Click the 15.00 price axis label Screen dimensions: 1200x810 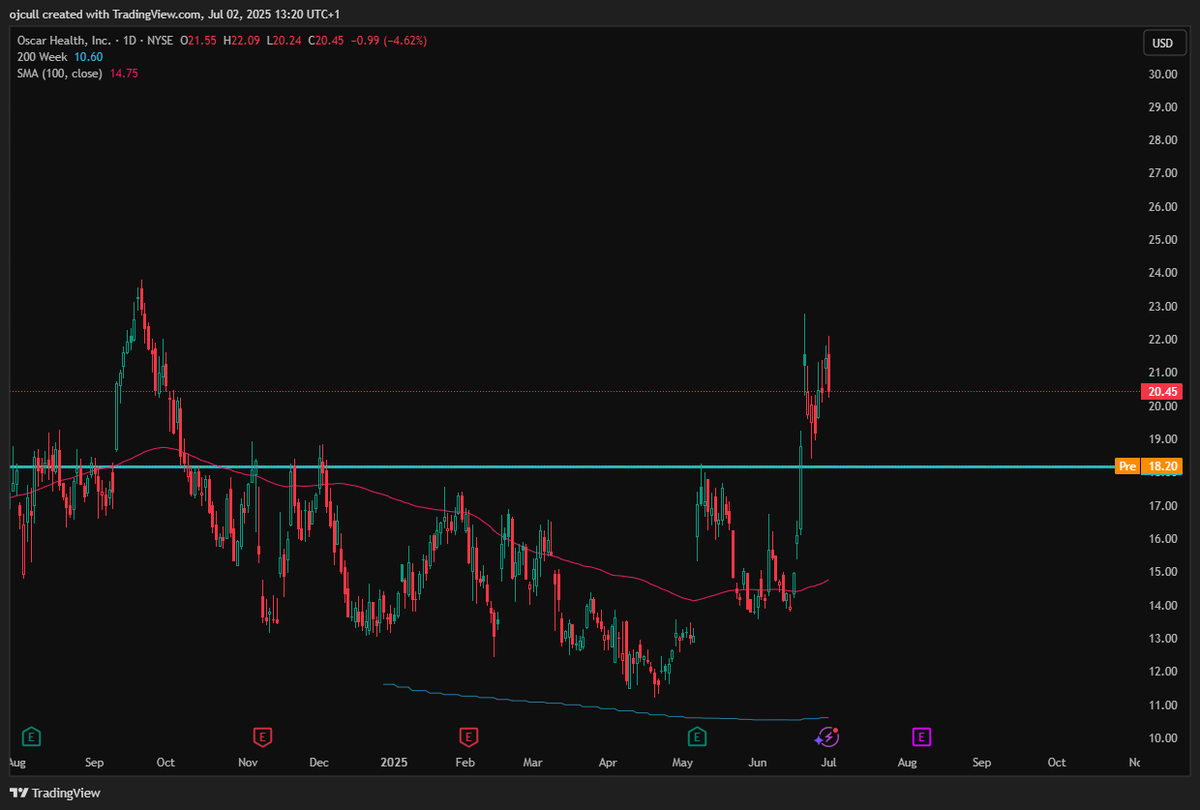tap(1161, 572)
